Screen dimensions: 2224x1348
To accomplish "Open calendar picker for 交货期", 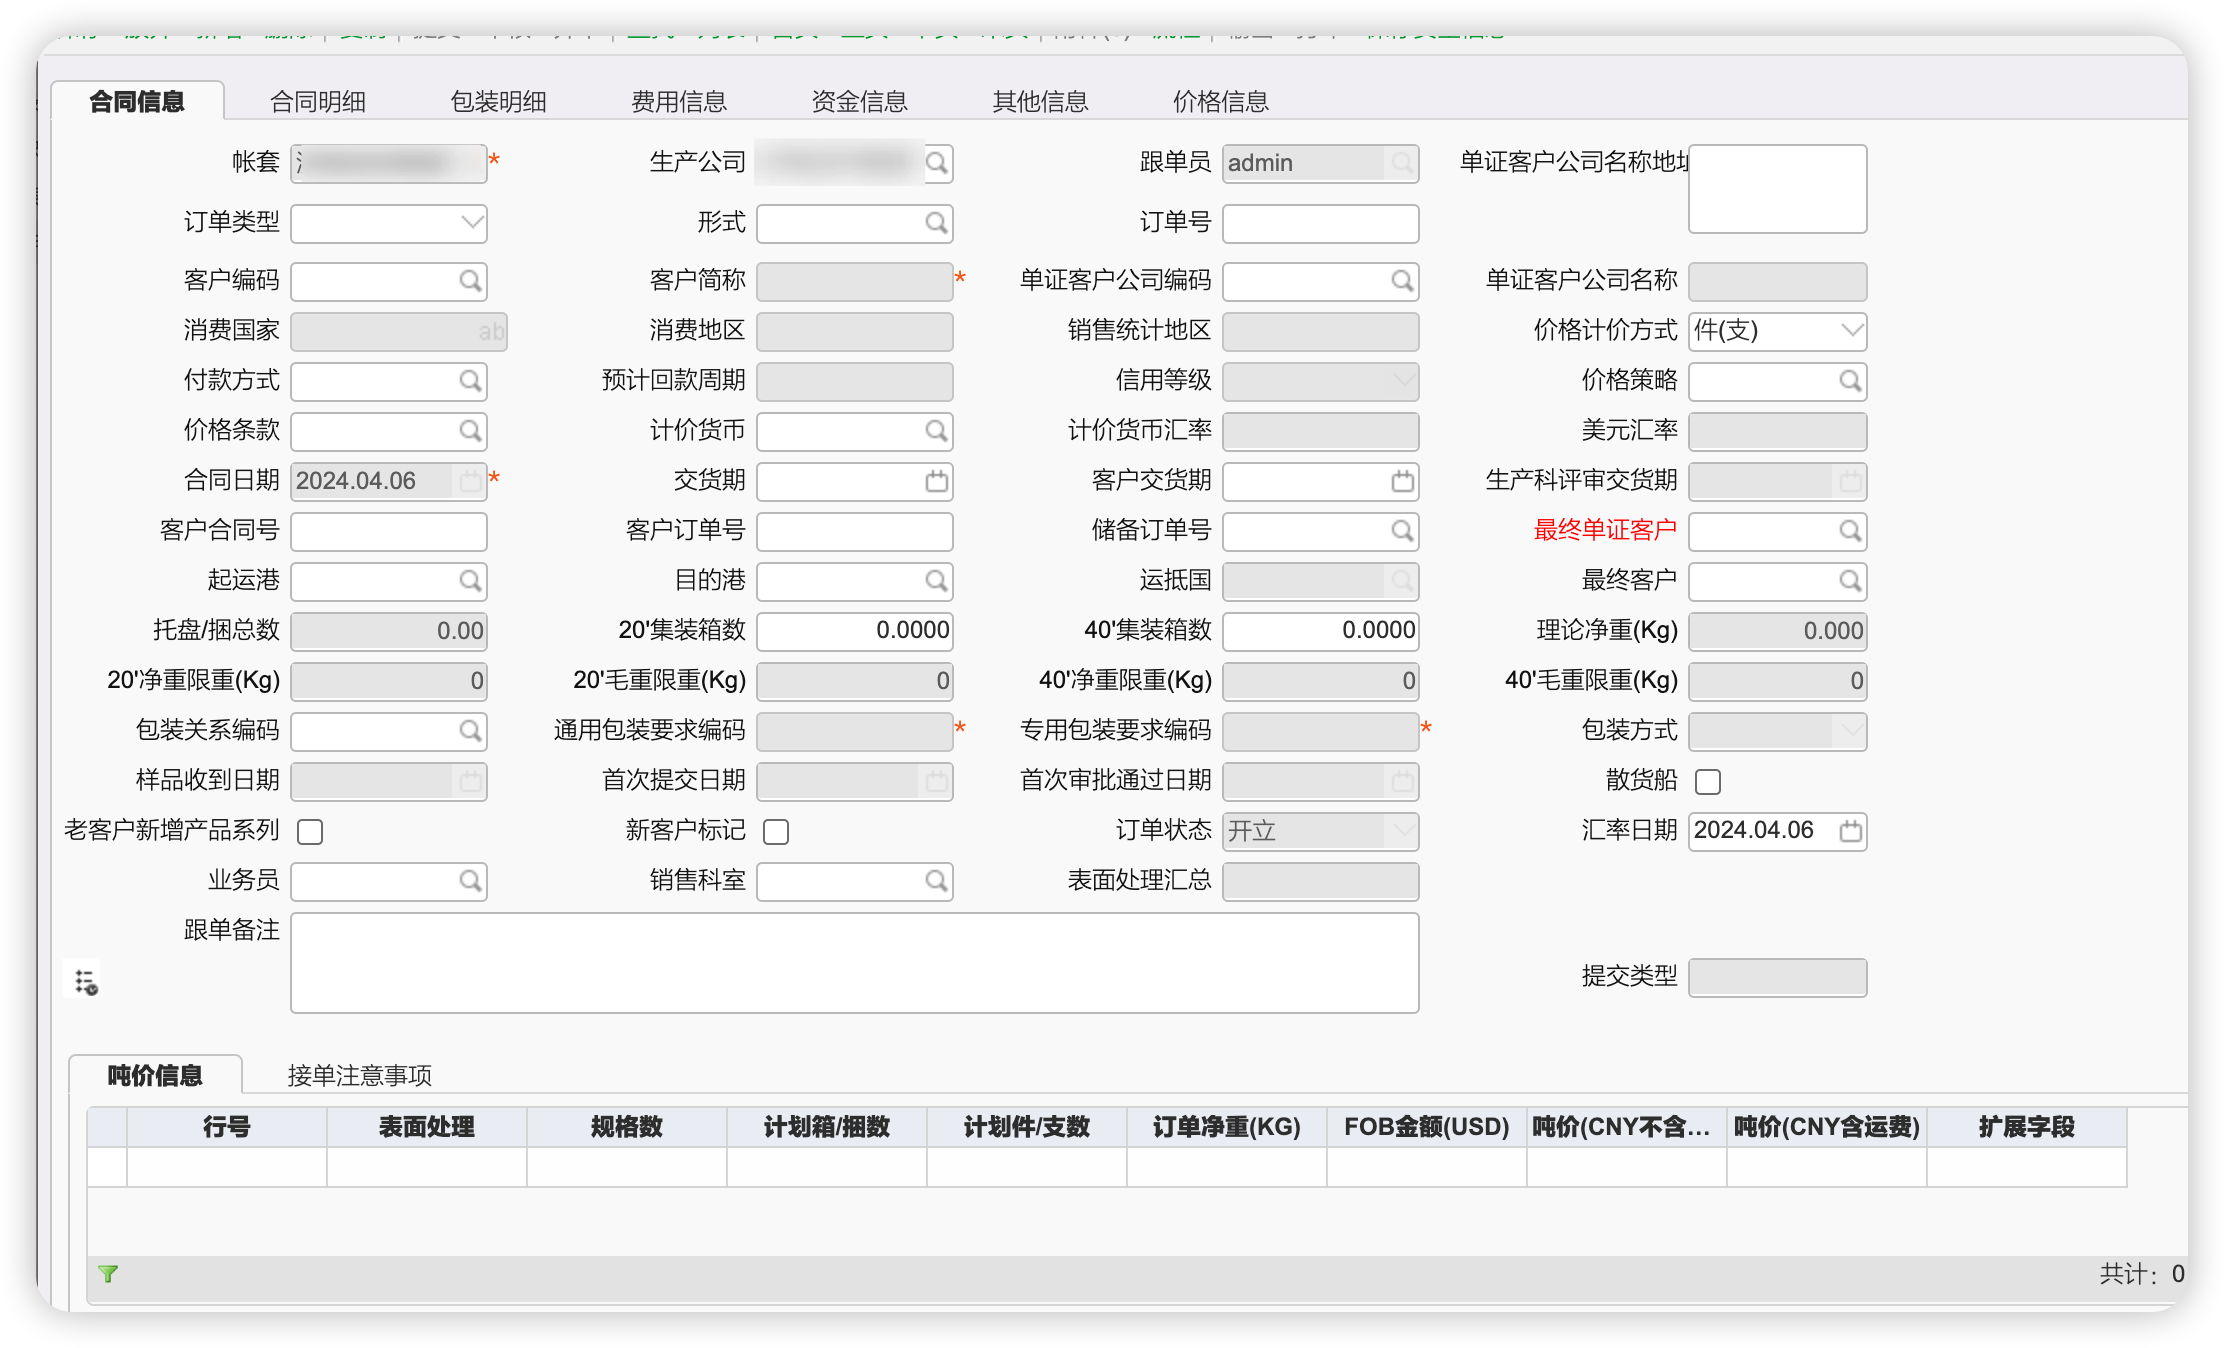I will coord(936,481).
